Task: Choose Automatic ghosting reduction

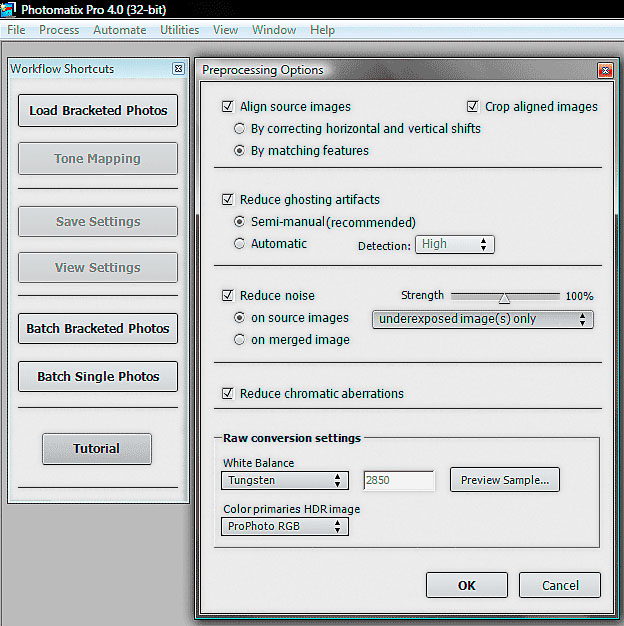Action: (240, 244)
